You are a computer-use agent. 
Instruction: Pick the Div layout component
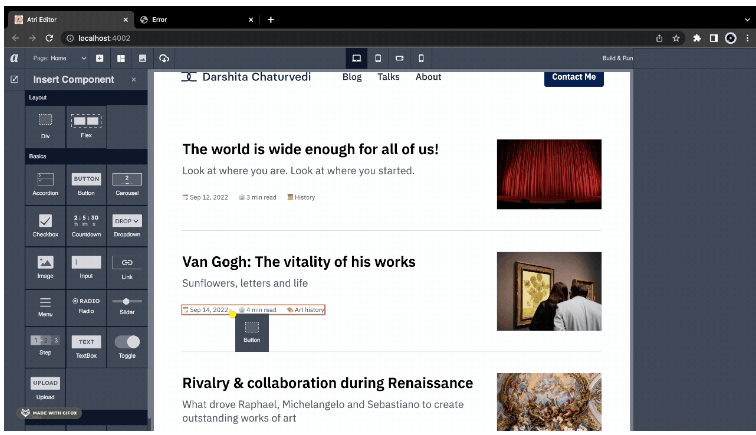coord(45,126)
